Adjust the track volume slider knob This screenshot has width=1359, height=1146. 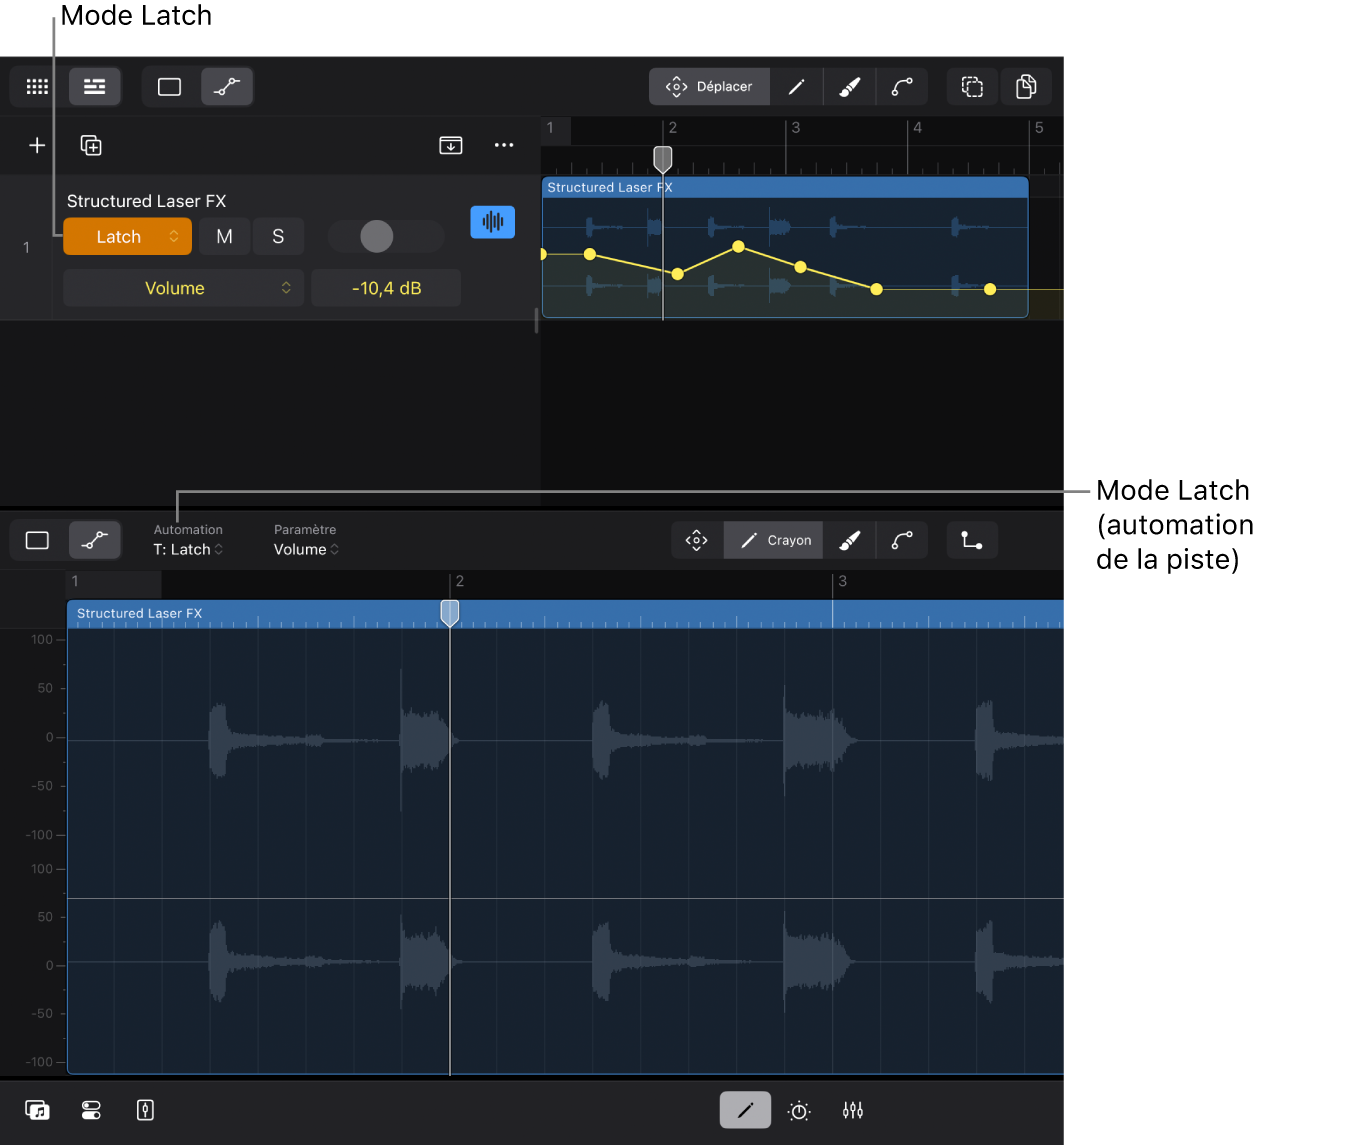tap(377, 237)
